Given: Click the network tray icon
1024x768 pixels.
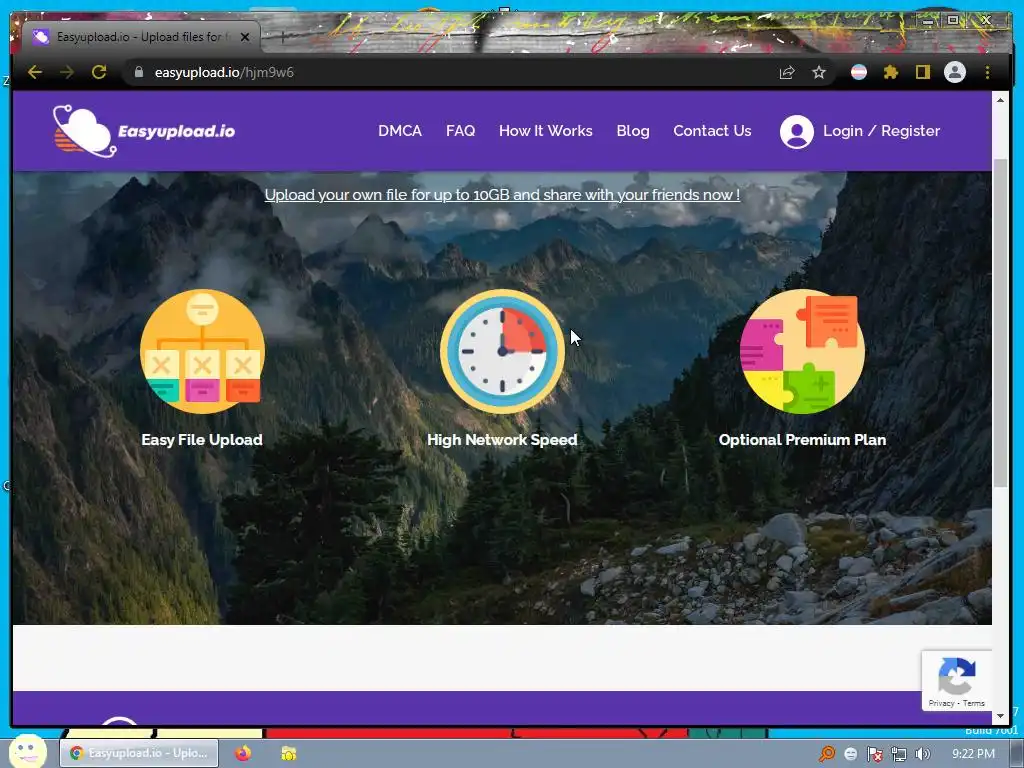Looking at the screenshot, I should coord(899,754).
